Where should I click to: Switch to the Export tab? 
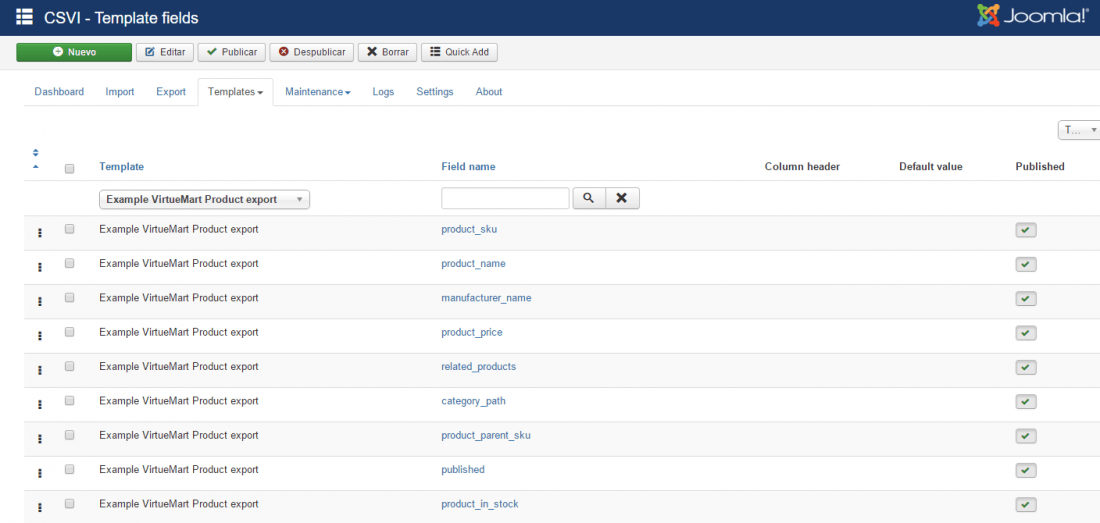point(171,92)
